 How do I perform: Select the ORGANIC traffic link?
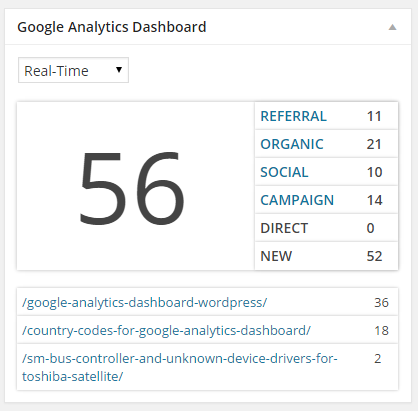(292, 144)
